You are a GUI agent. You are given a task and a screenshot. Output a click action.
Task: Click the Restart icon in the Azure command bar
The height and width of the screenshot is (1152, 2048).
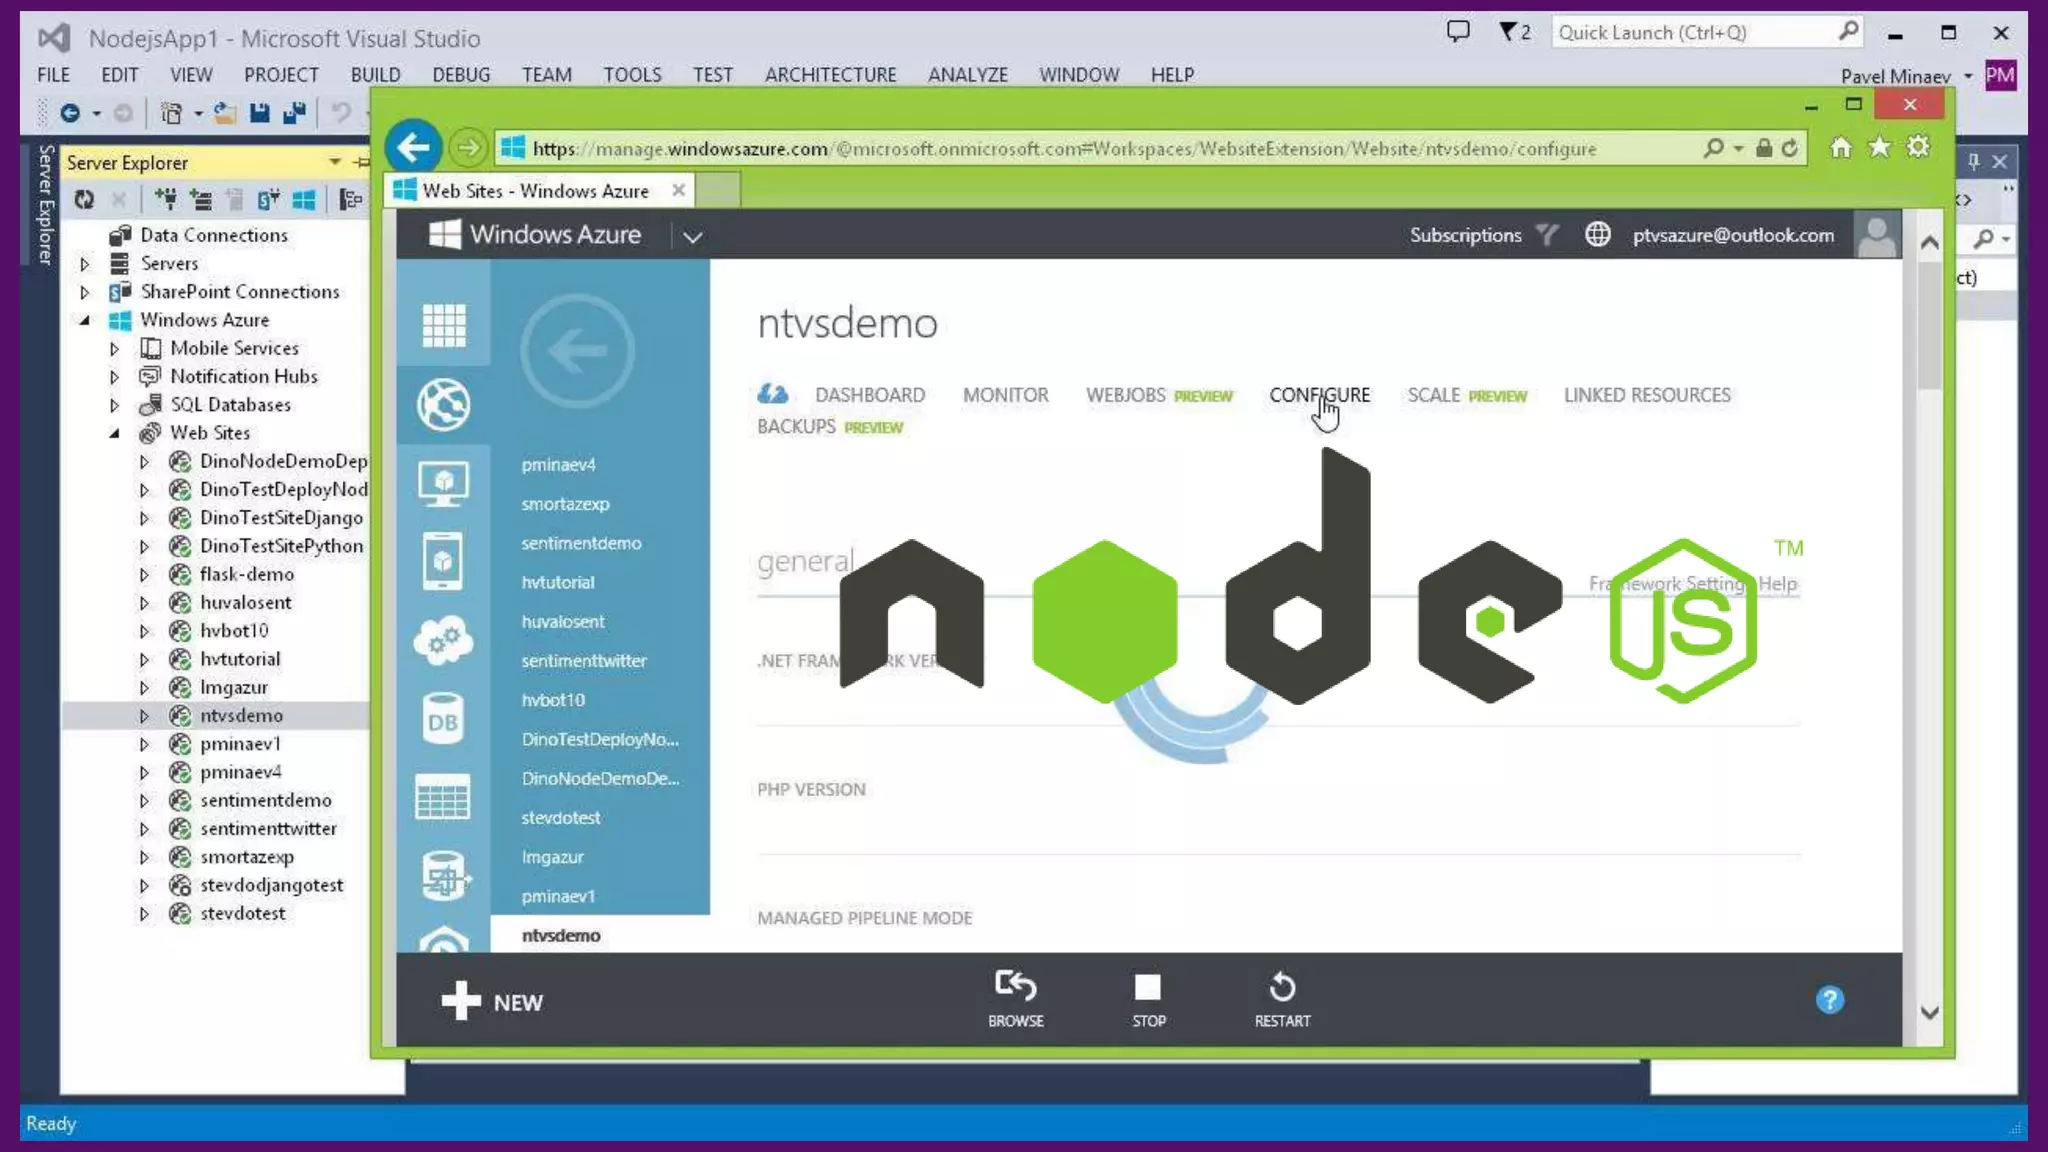(1282, 988)
